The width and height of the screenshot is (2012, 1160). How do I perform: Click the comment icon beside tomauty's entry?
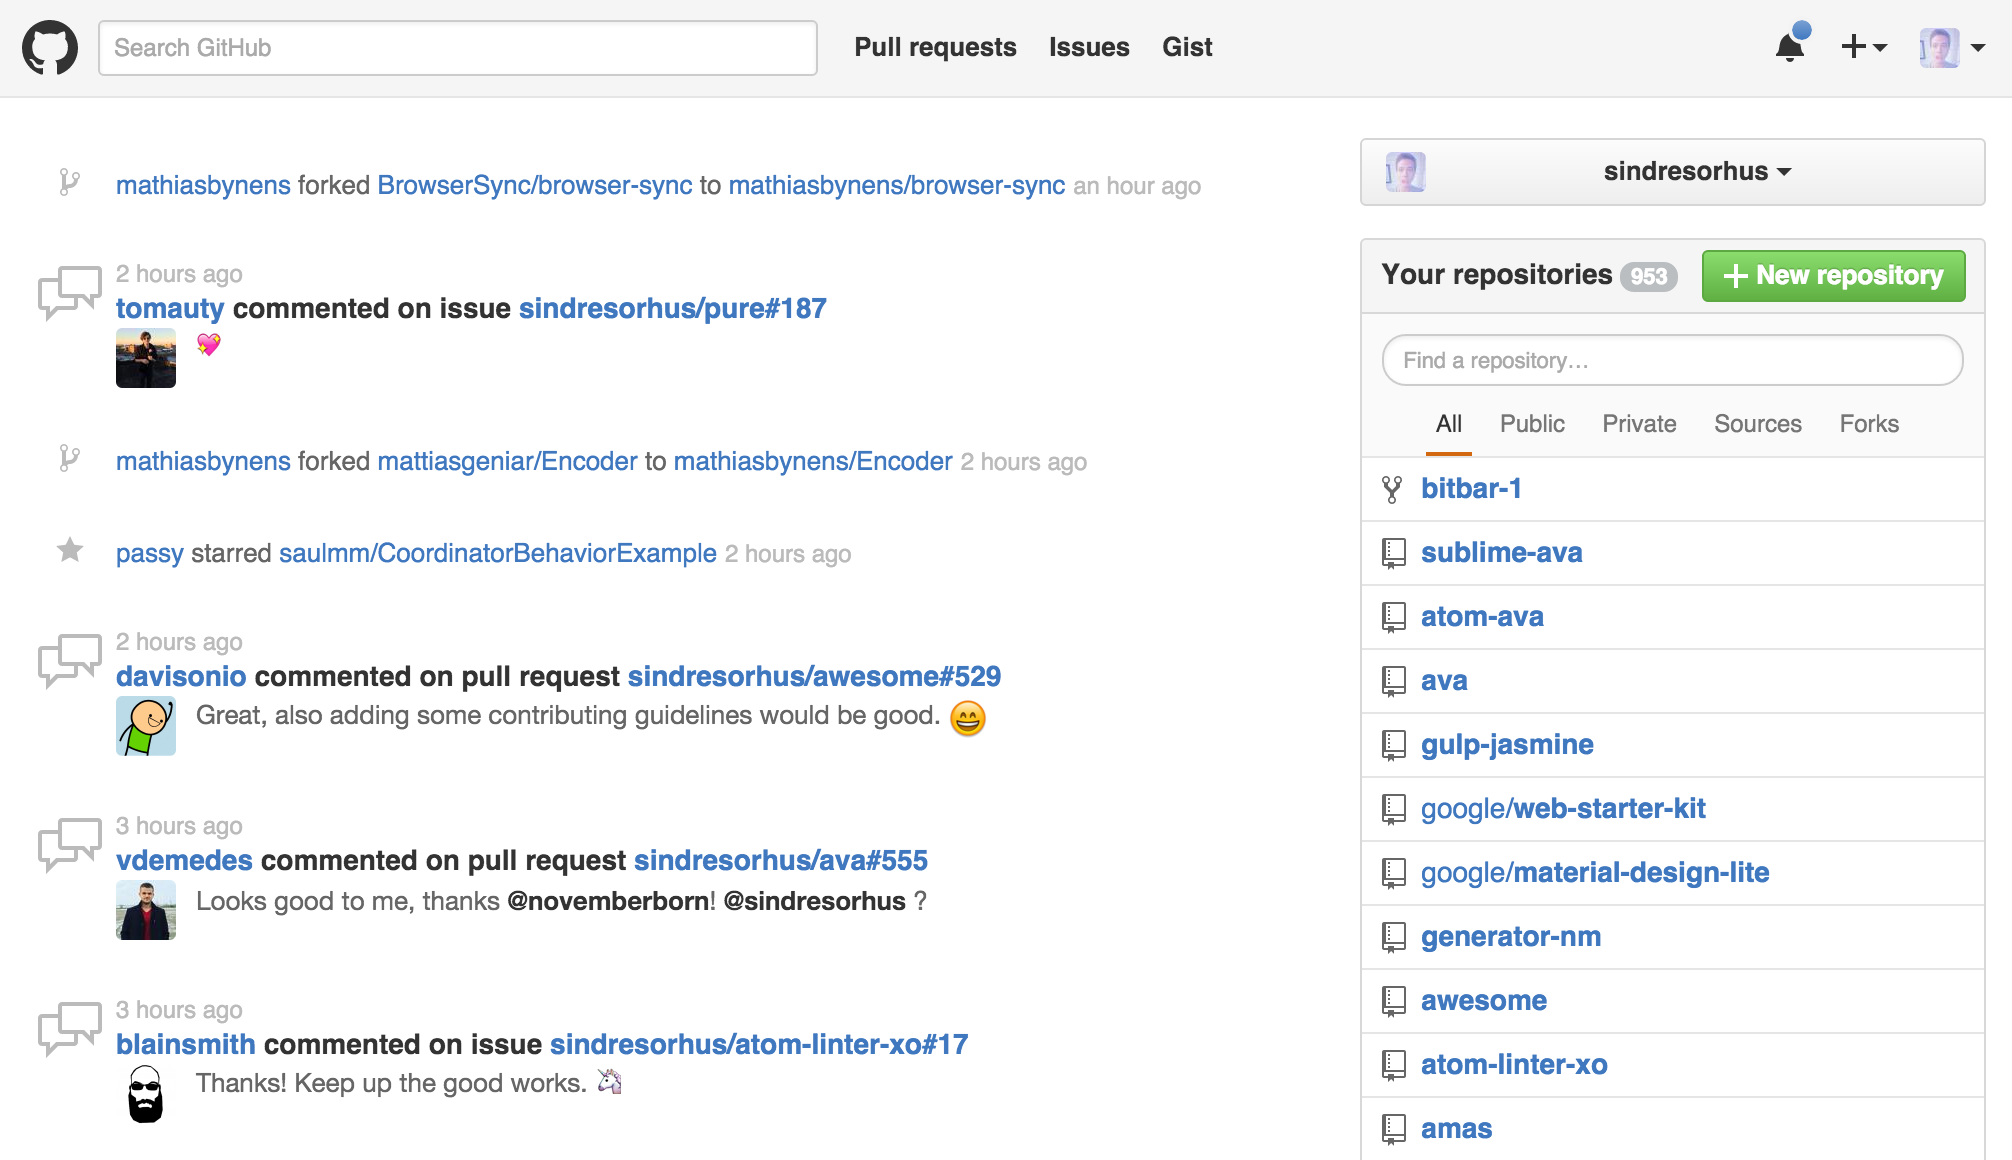coord(69,291)
